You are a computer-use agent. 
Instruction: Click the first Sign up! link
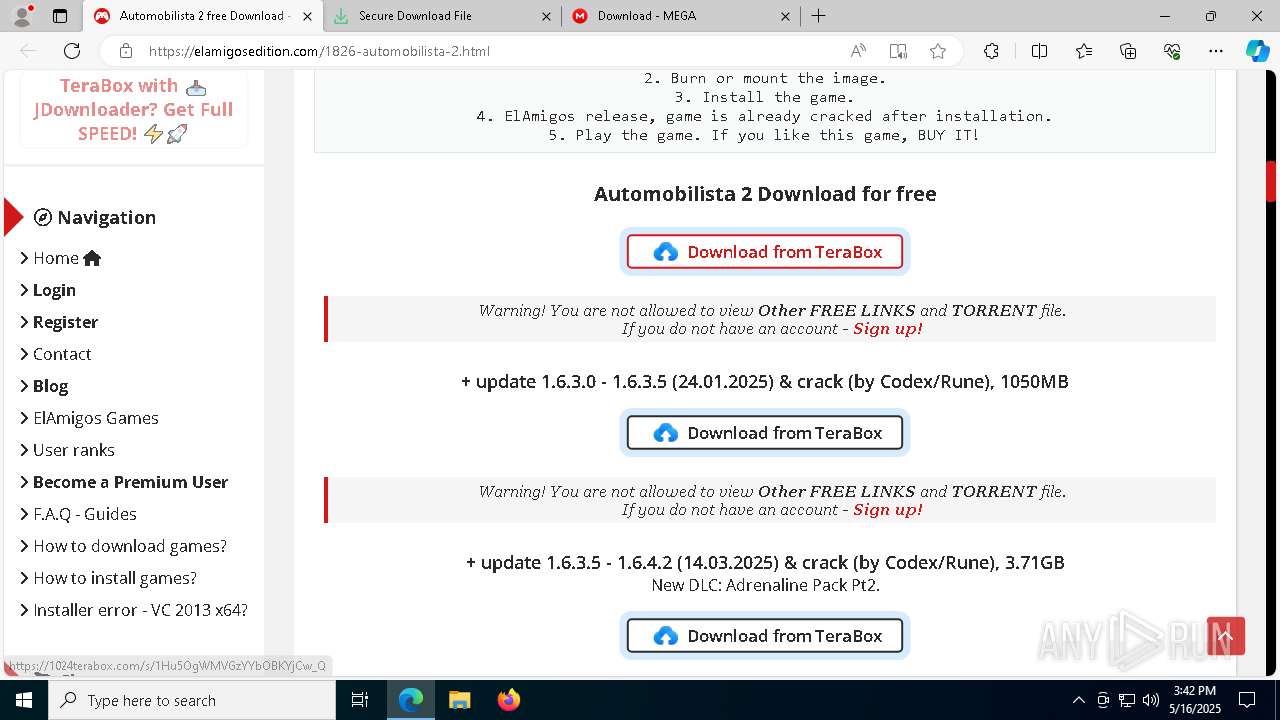(x=887, y=329)
